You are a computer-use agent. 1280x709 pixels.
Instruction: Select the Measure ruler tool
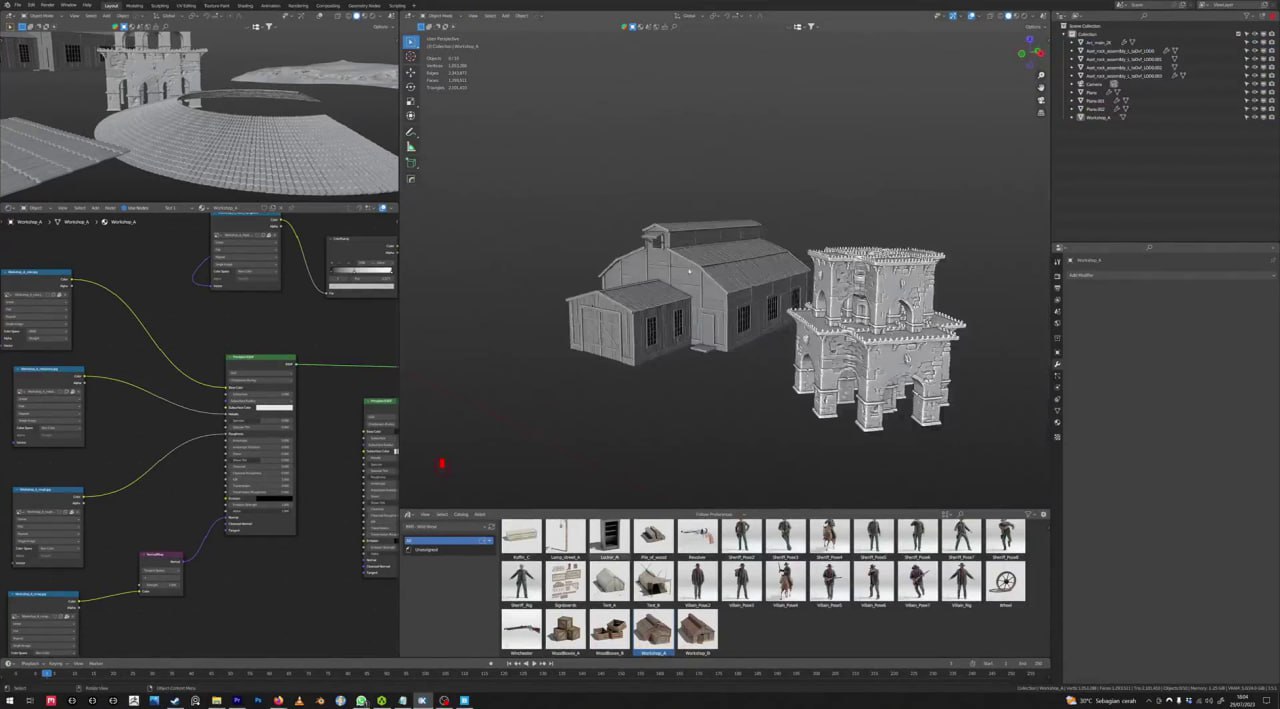(x=411, y=147)
